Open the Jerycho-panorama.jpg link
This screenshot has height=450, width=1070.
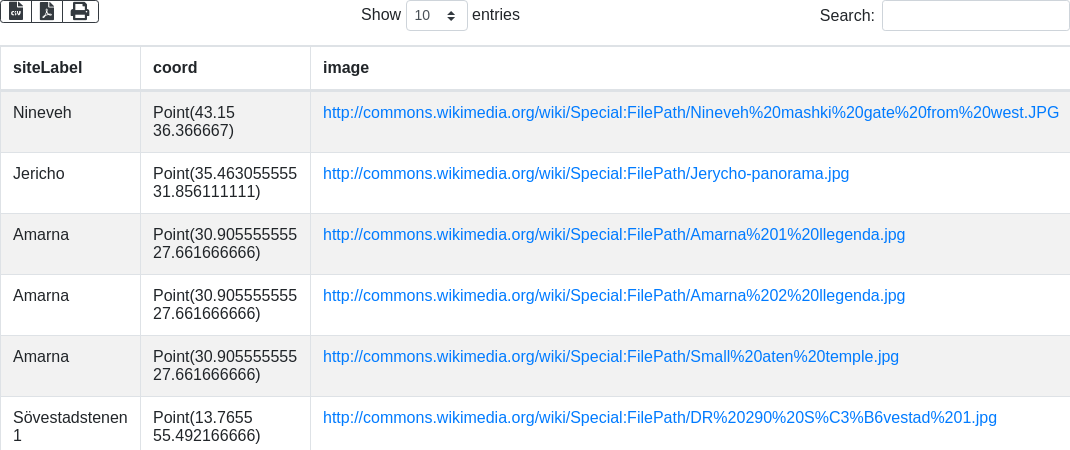(585, 174)
